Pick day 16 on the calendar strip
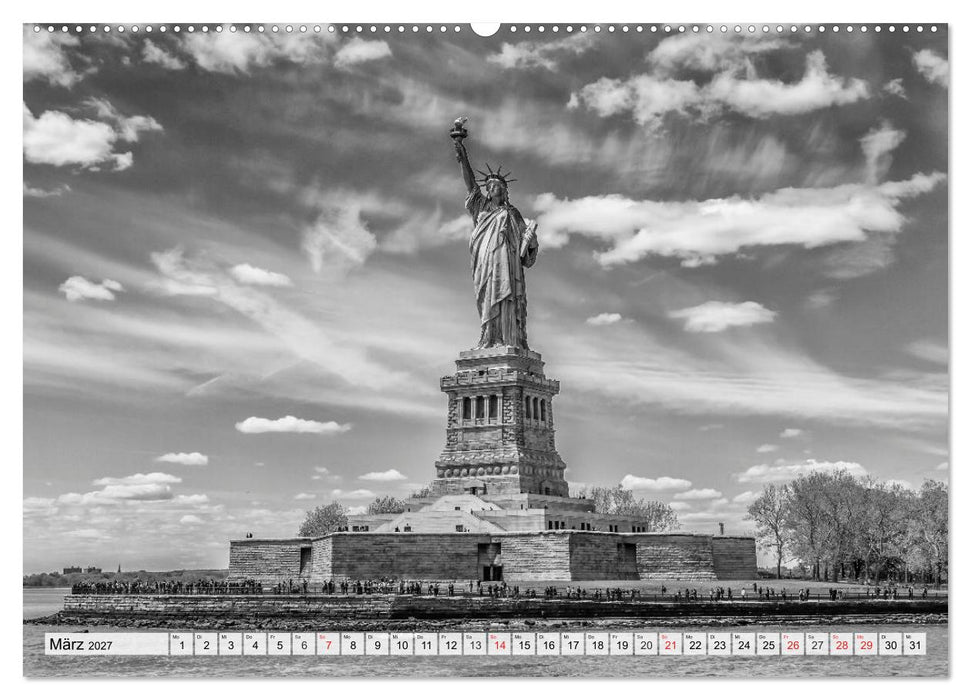 [x=549, y=644]
